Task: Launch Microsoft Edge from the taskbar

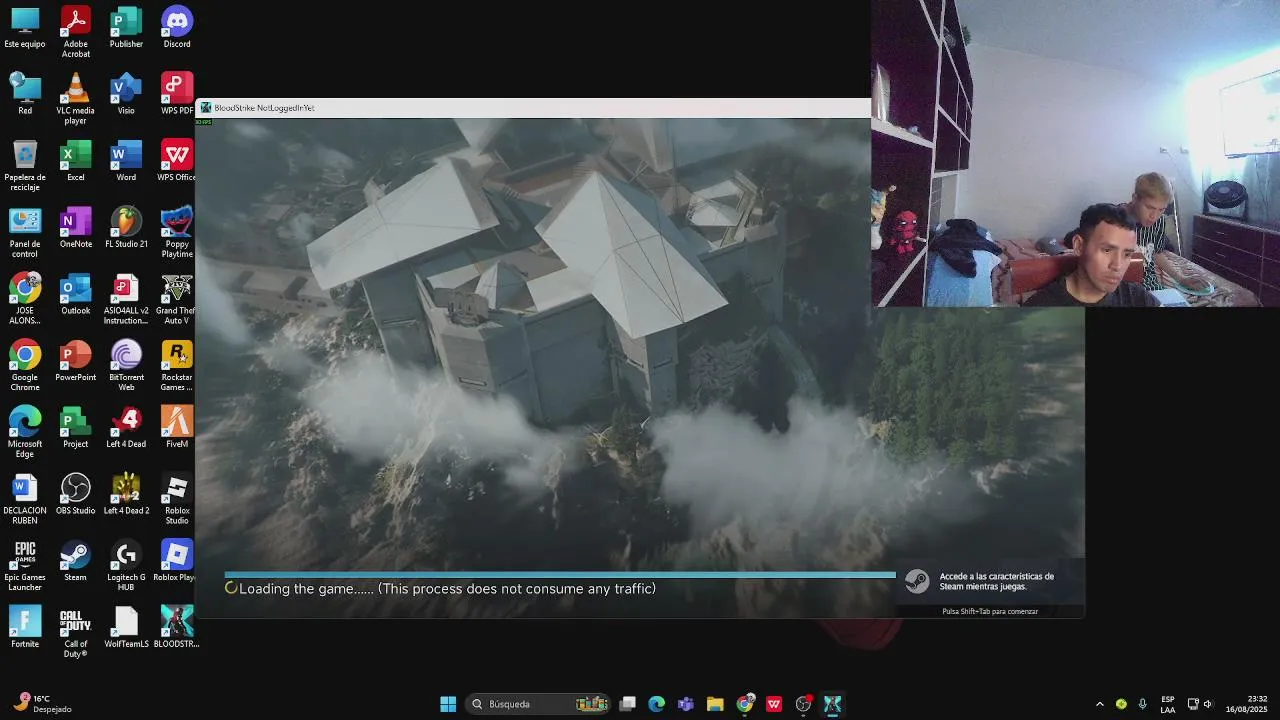Action: pyautogui.click(x=656, y=704)
